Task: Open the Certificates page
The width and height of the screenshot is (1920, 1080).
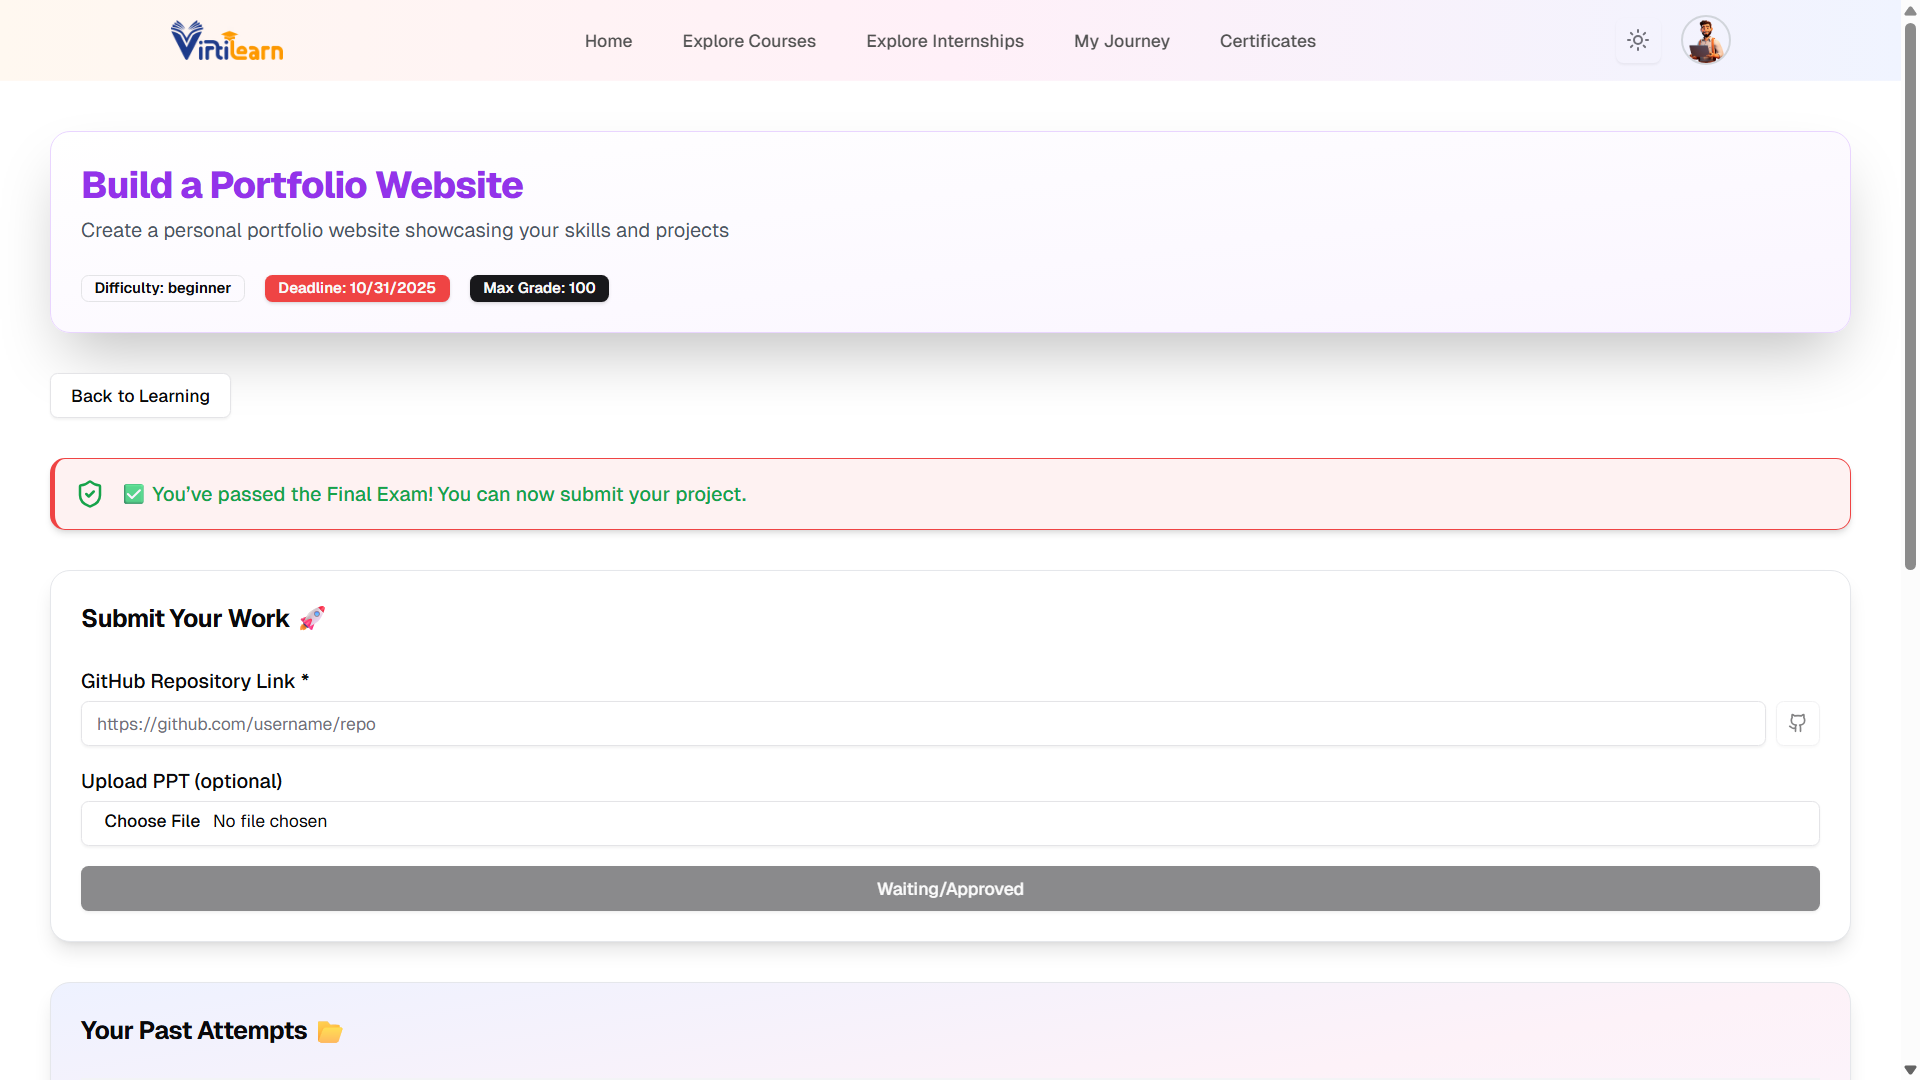Action: pos(1267,41)
